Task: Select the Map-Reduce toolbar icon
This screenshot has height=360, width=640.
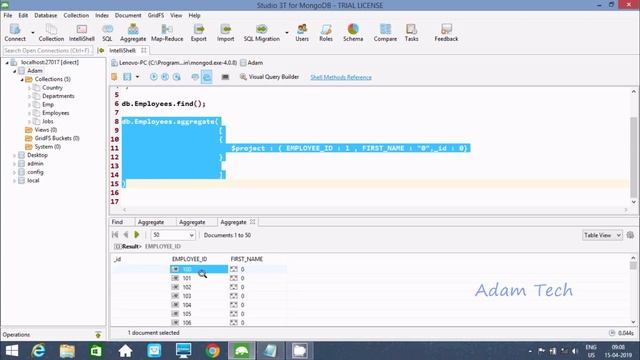Action: click(167, 33)
